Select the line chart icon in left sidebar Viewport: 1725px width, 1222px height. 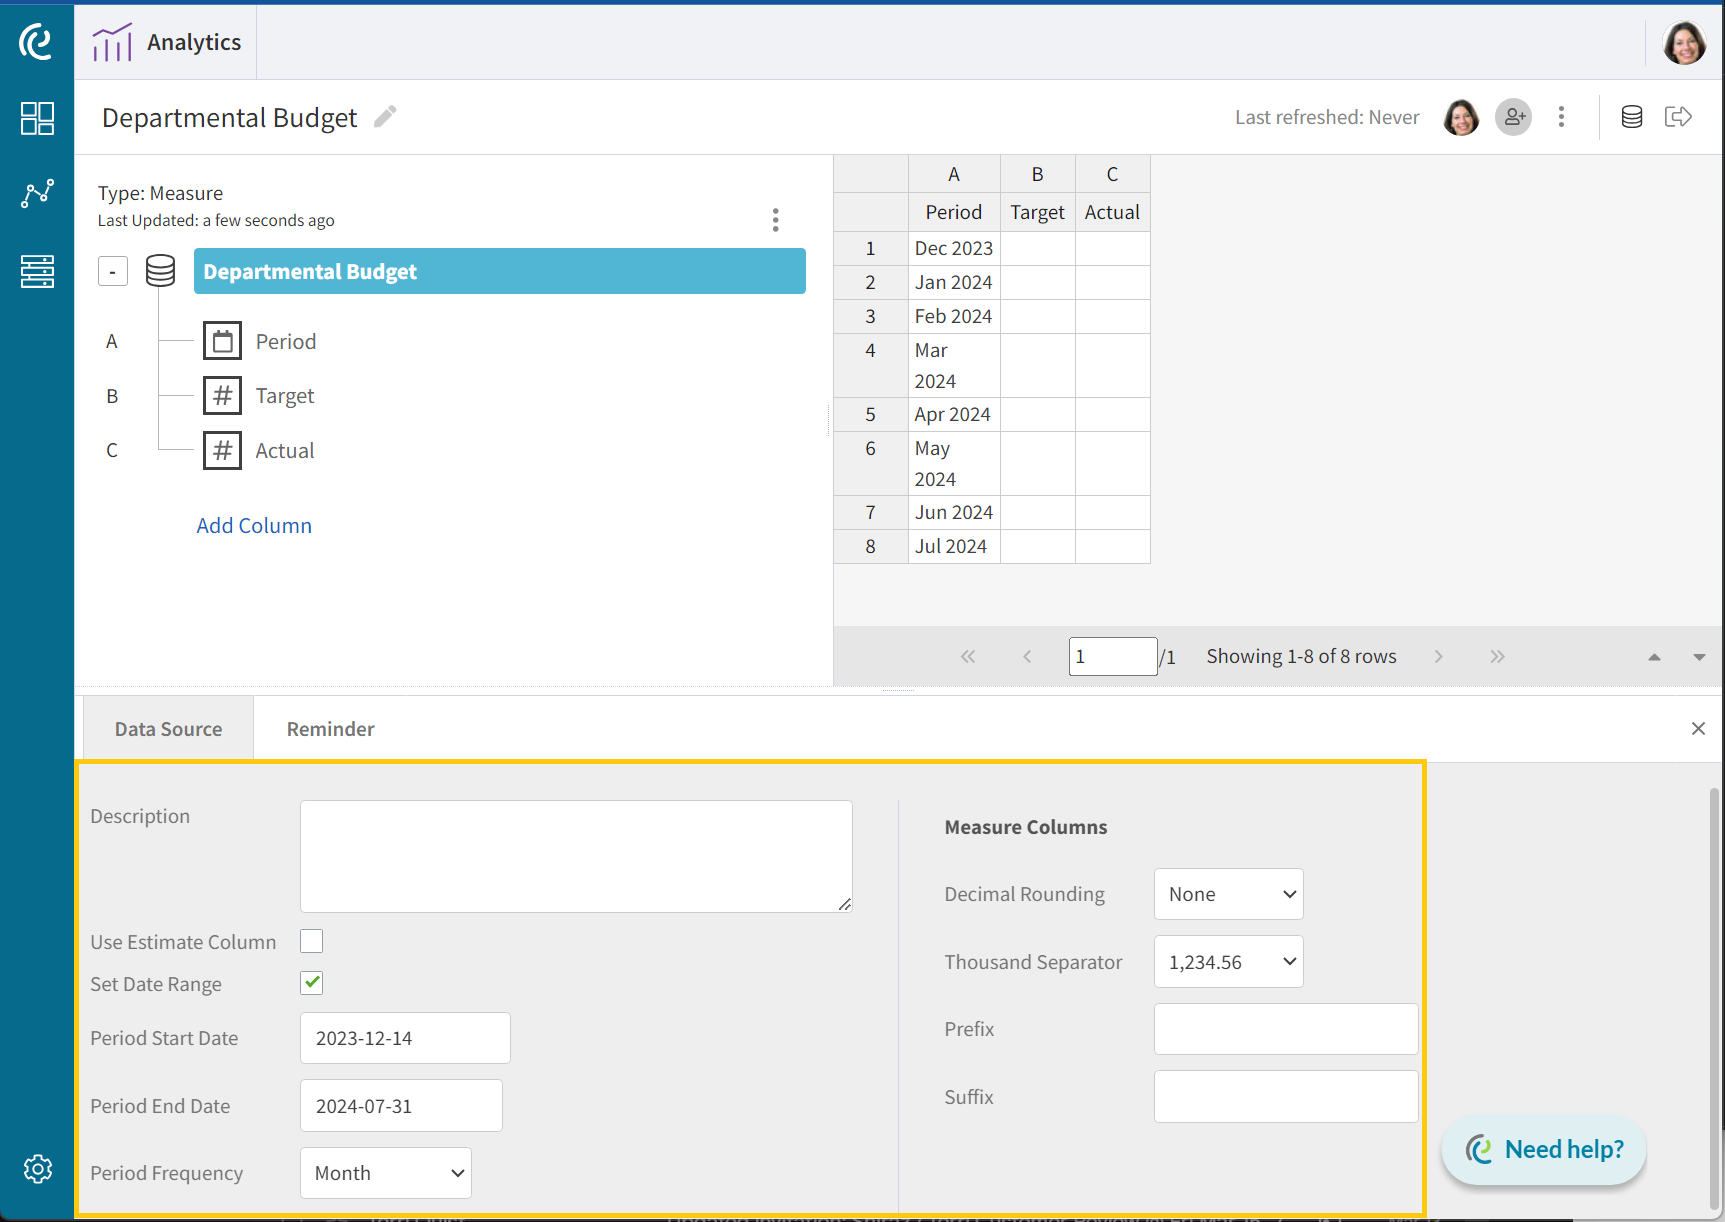click(x=37, y=194)
